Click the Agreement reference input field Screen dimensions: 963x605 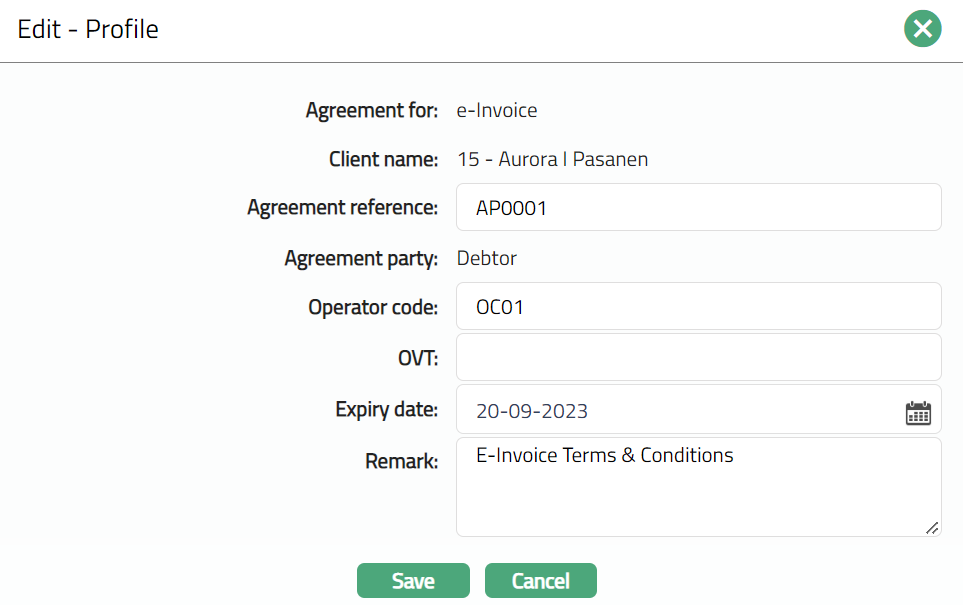click(698, 208)
